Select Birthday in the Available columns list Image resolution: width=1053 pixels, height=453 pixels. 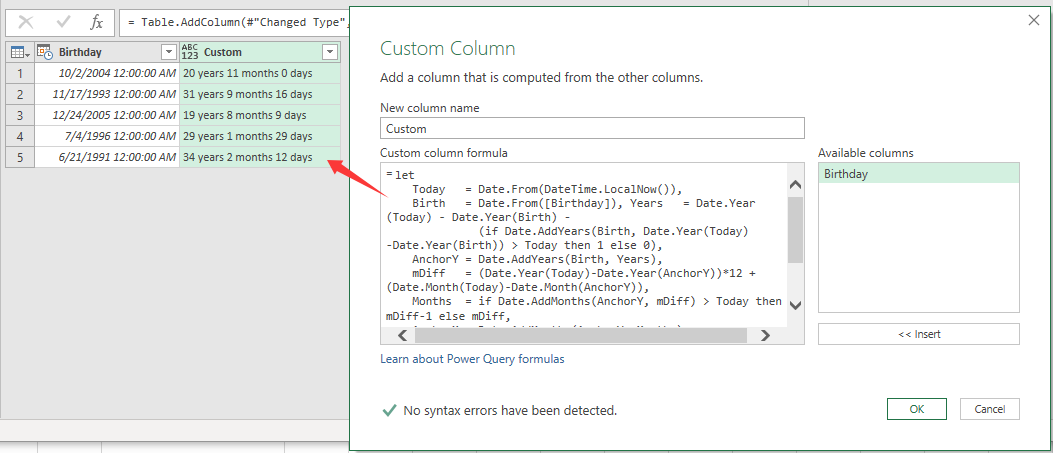tap(918, 174)
